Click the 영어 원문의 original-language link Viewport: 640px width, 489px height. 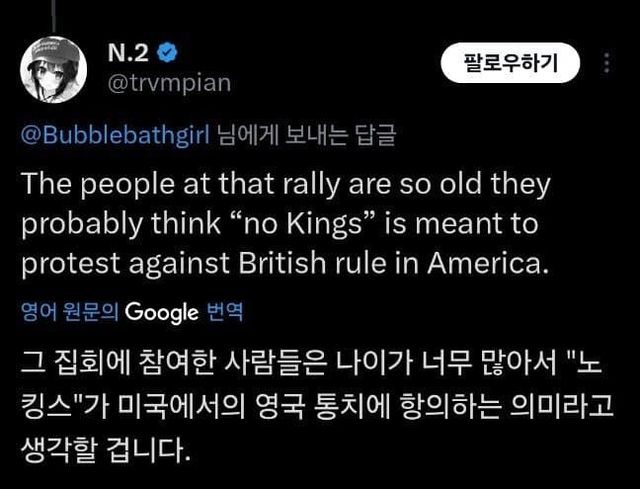point(70,312)
